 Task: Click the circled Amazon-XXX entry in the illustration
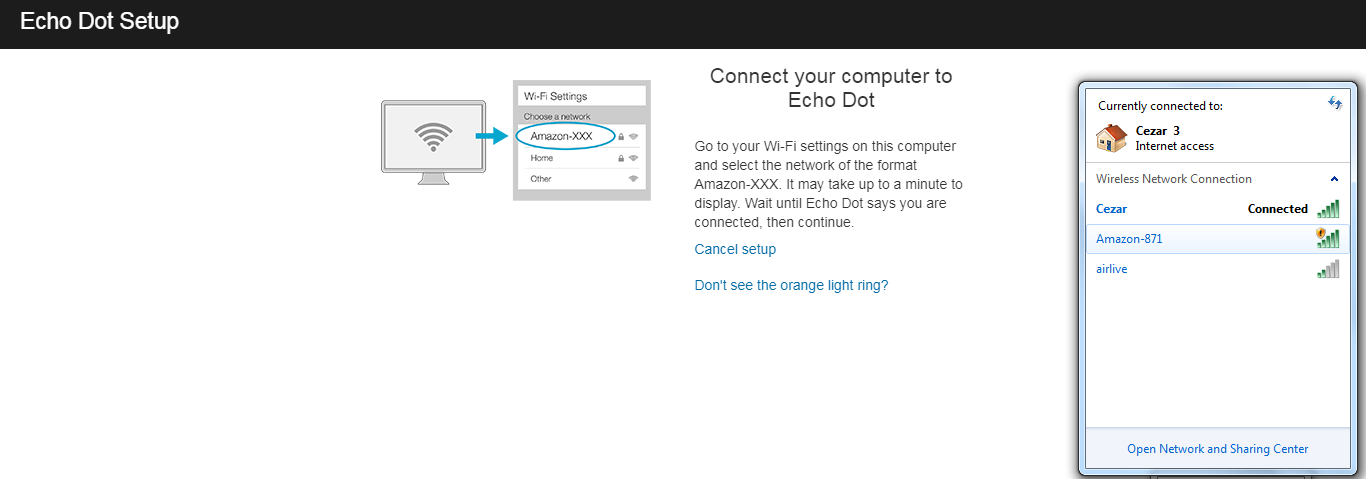click(565, 136)
